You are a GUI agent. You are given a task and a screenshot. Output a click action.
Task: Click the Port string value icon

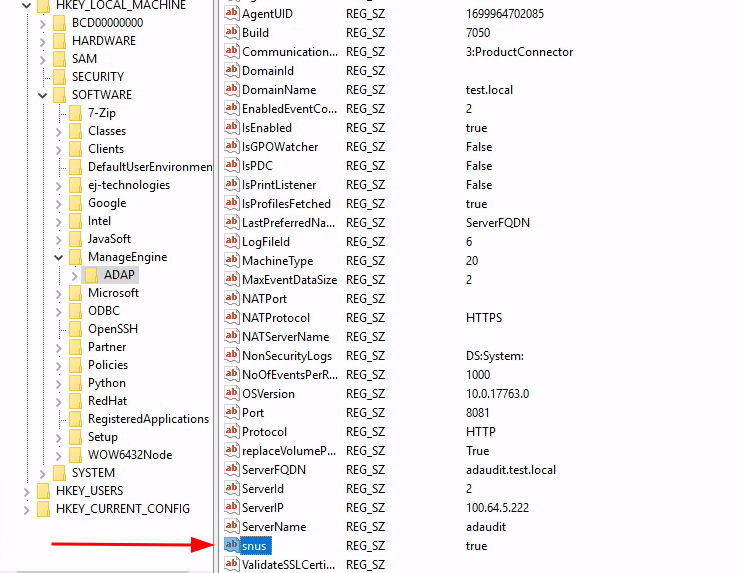(231, 412)
